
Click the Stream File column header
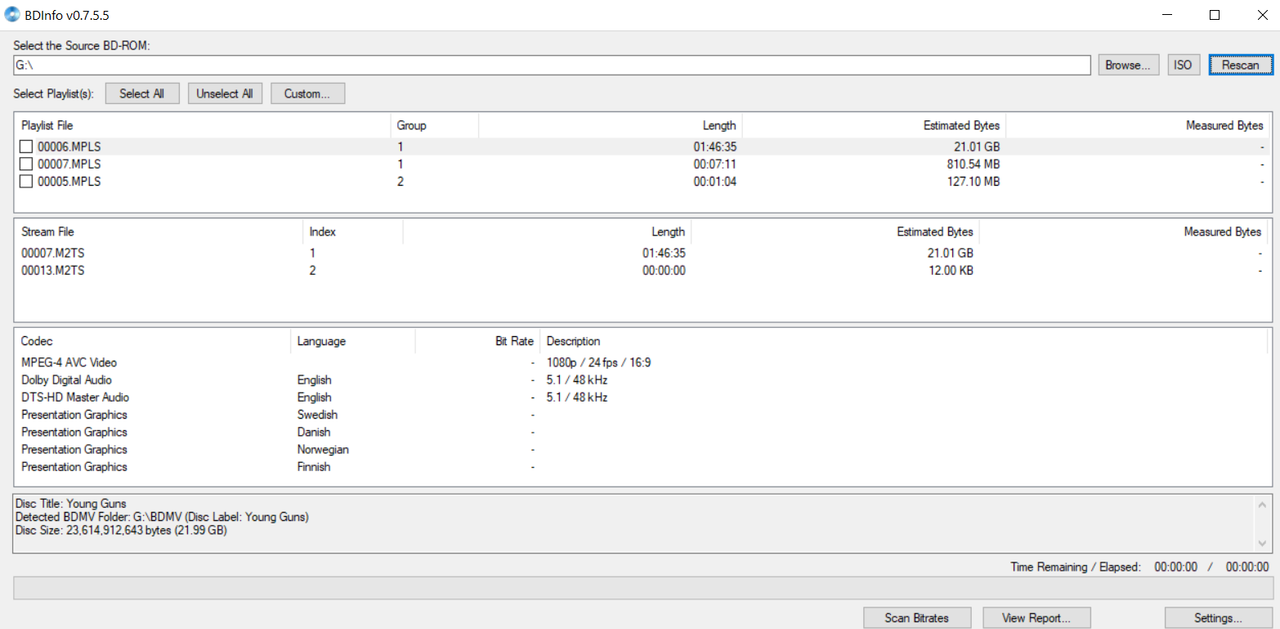(x=158, y=232)
